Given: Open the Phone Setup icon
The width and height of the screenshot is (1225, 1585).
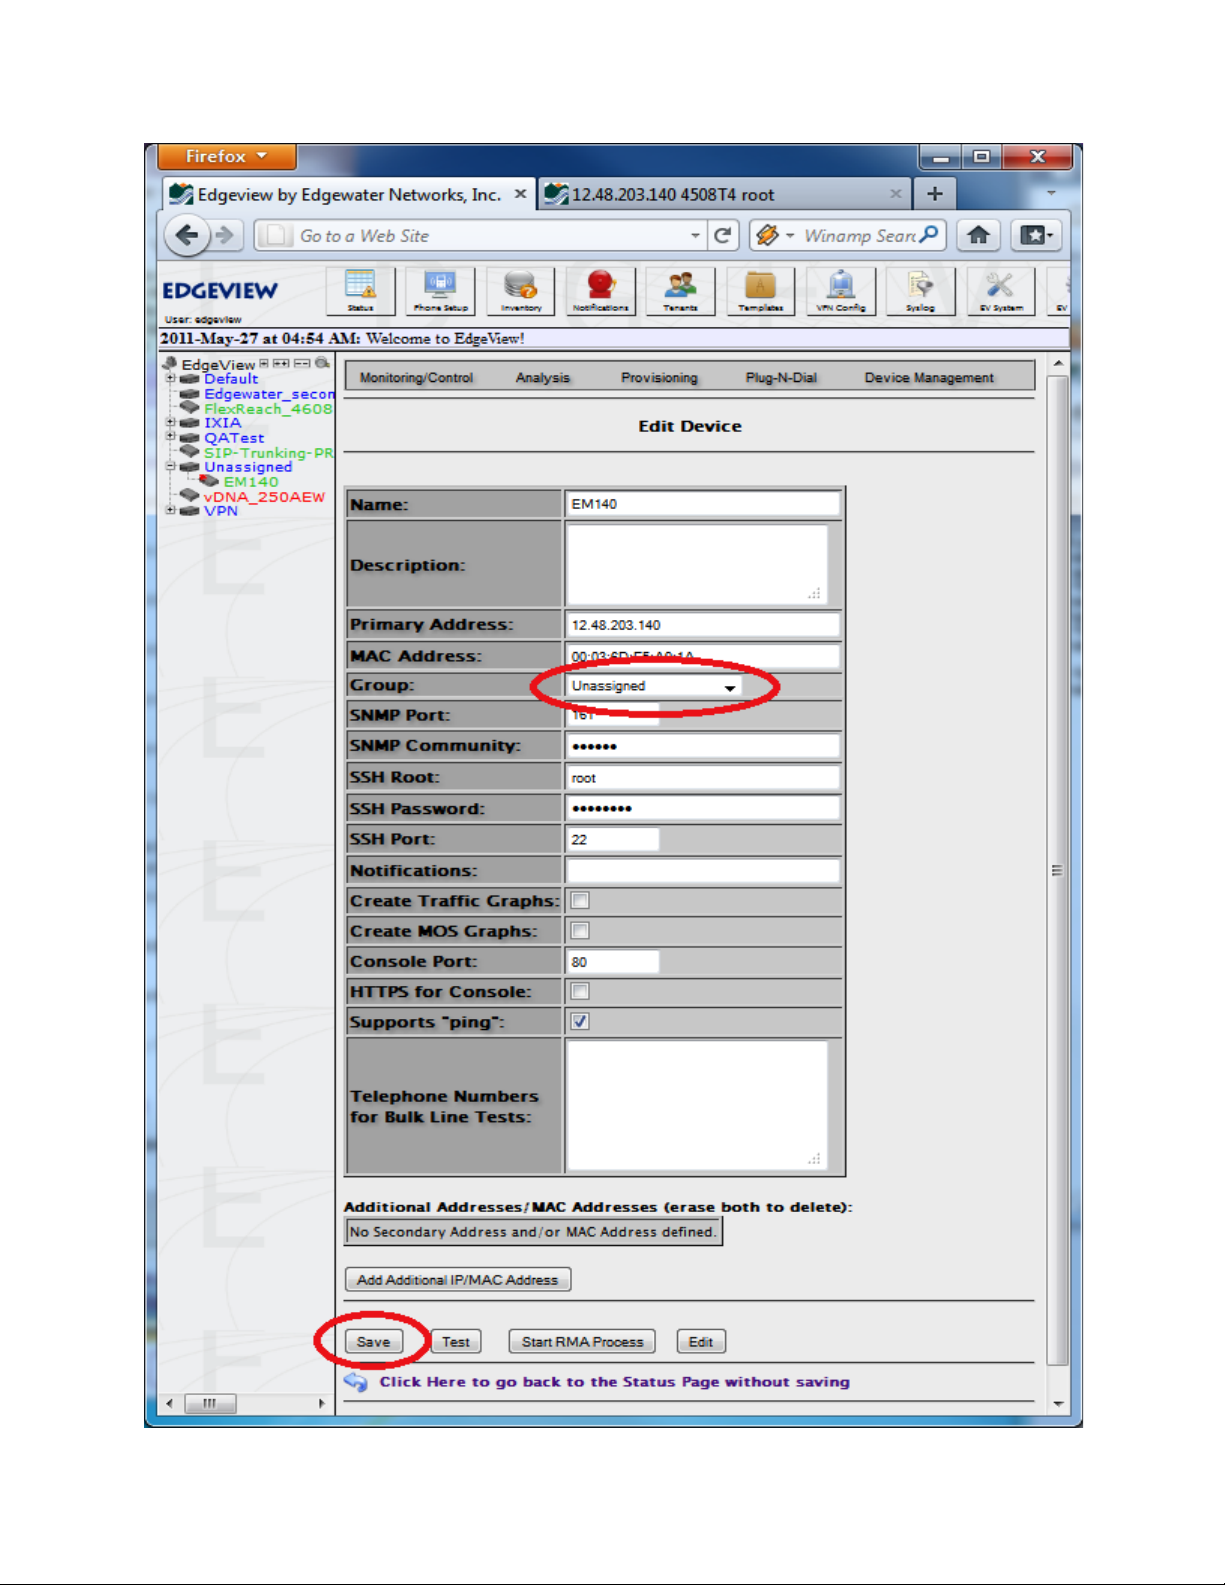Looking at the screenshot, I should point(440,291).
